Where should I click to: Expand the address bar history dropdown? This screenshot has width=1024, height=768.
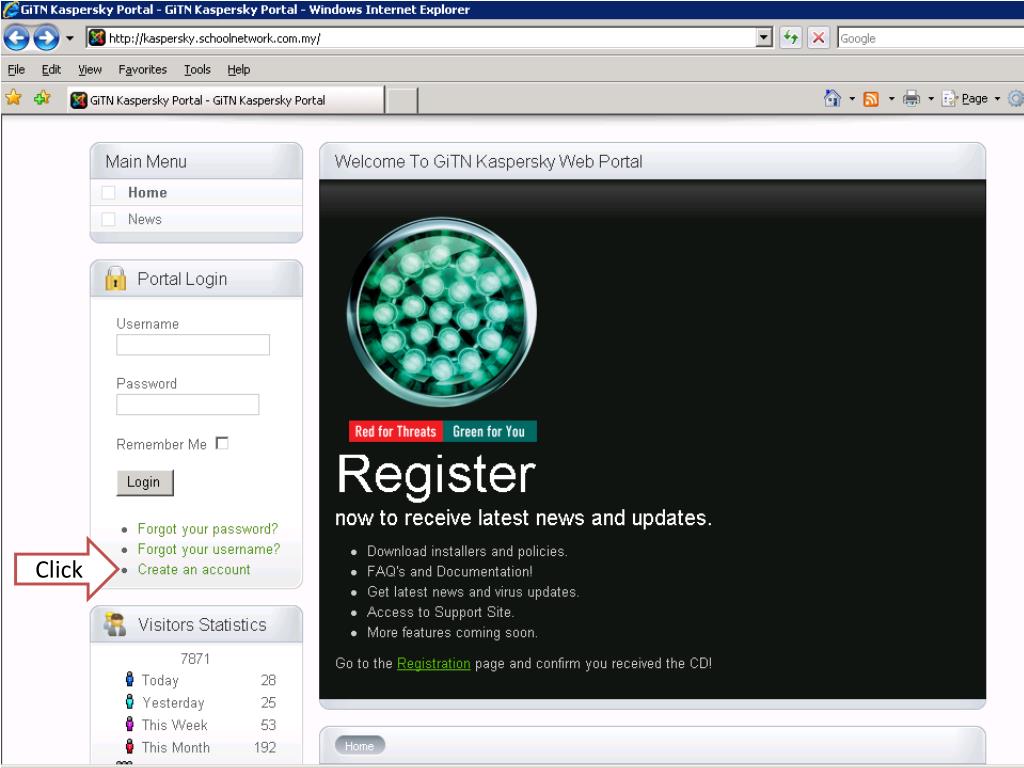click(x=763, y=38)
